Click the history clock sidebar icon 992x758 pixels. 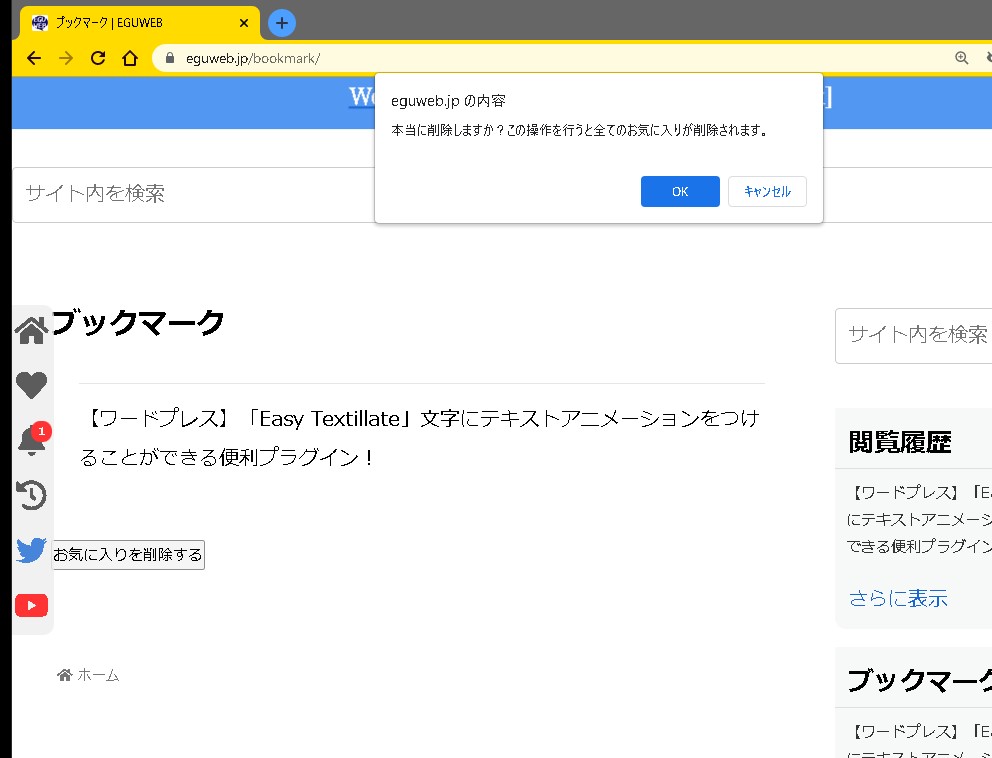(31, 495)
